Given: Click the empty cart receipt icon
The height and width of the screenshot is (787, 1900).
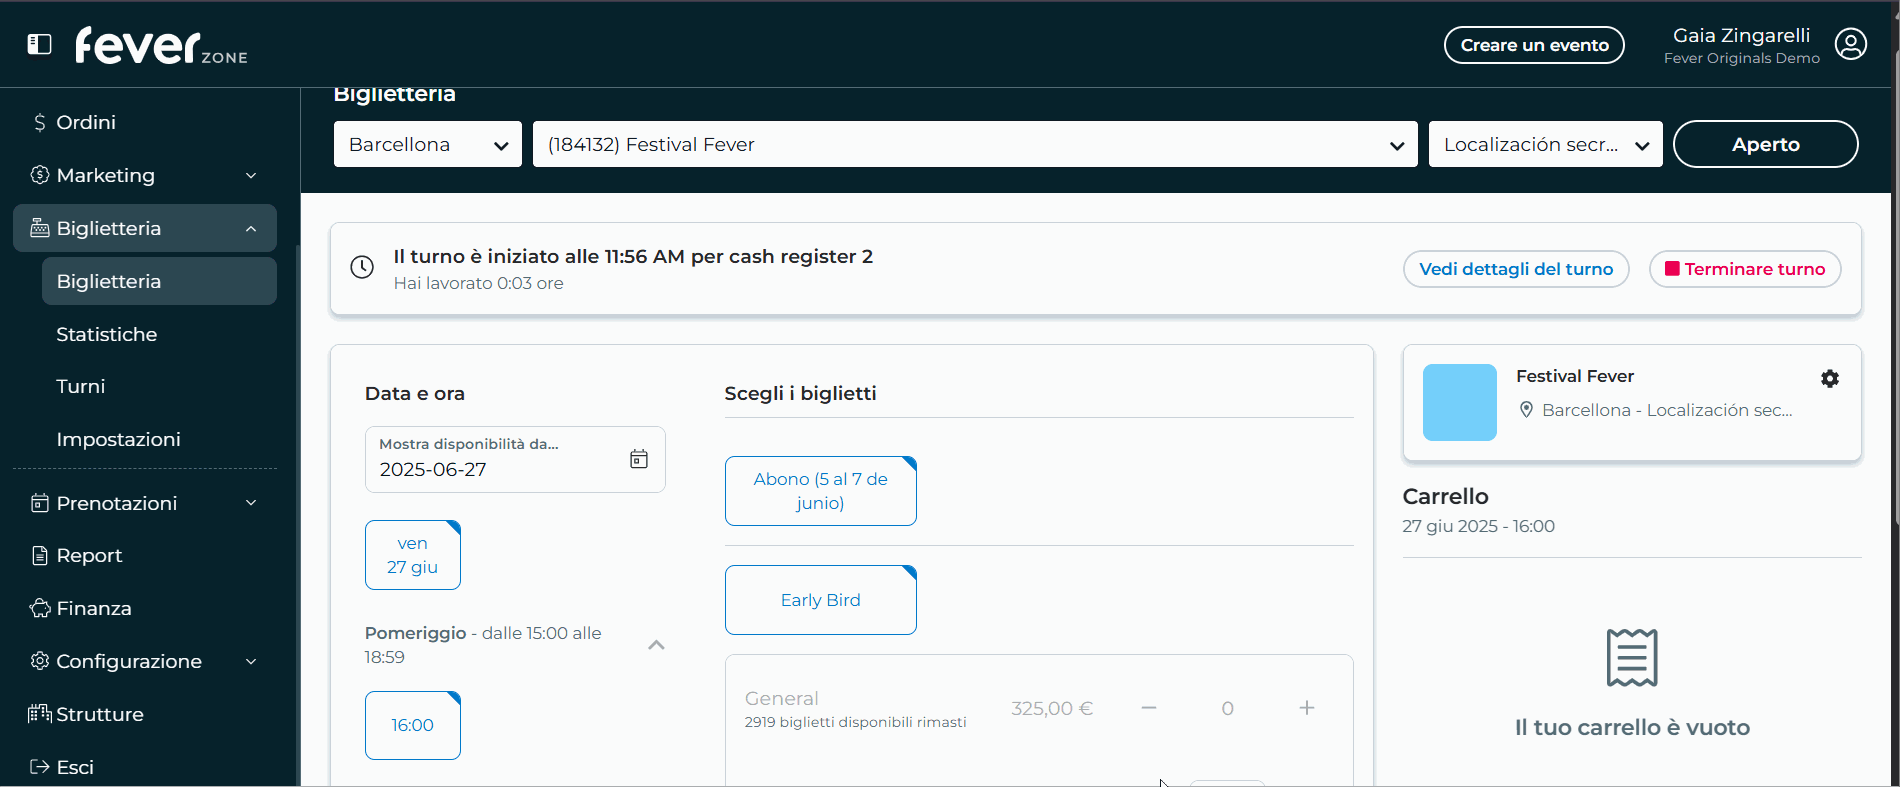Looking at the screenshot, I should tap(1632, 657).
